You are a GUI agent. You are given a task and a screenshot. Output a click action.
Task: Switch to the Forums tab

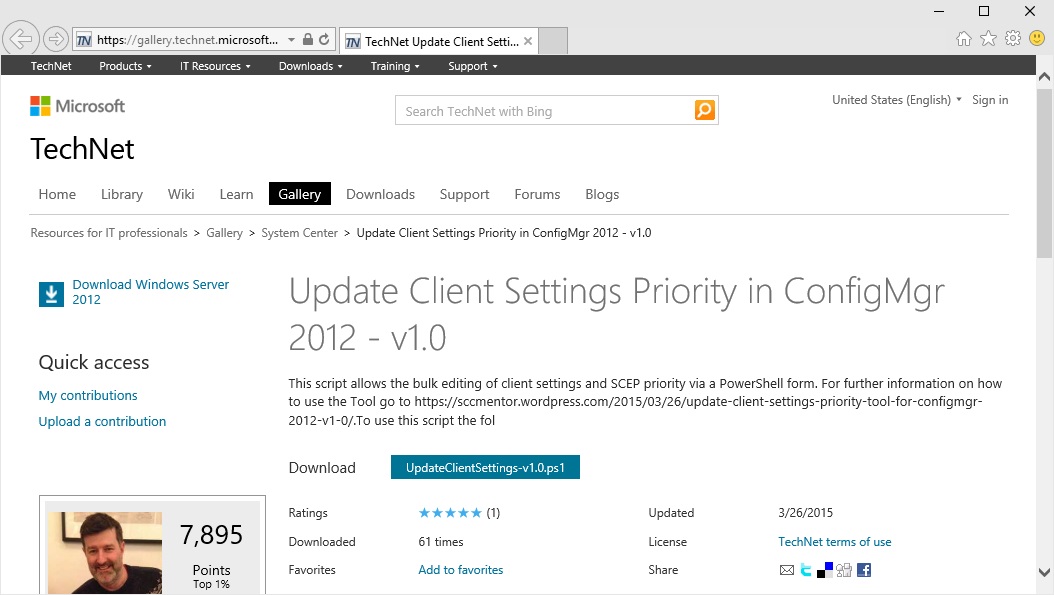pos(537,194)
